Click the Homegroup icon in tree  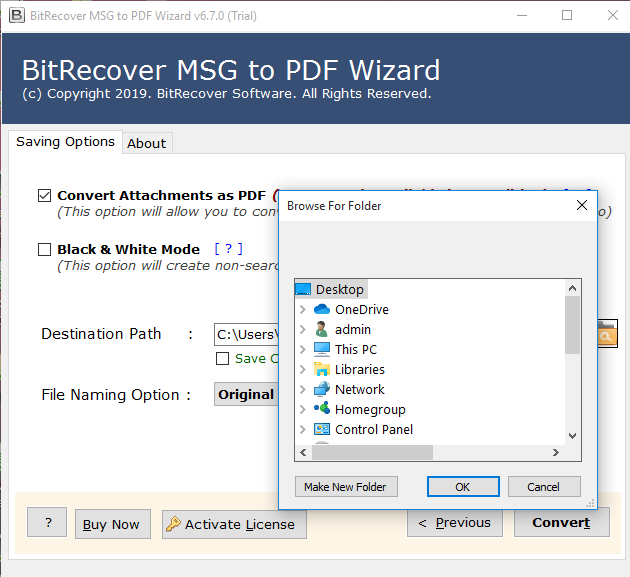pyautogui.click(x=321, y=409)
